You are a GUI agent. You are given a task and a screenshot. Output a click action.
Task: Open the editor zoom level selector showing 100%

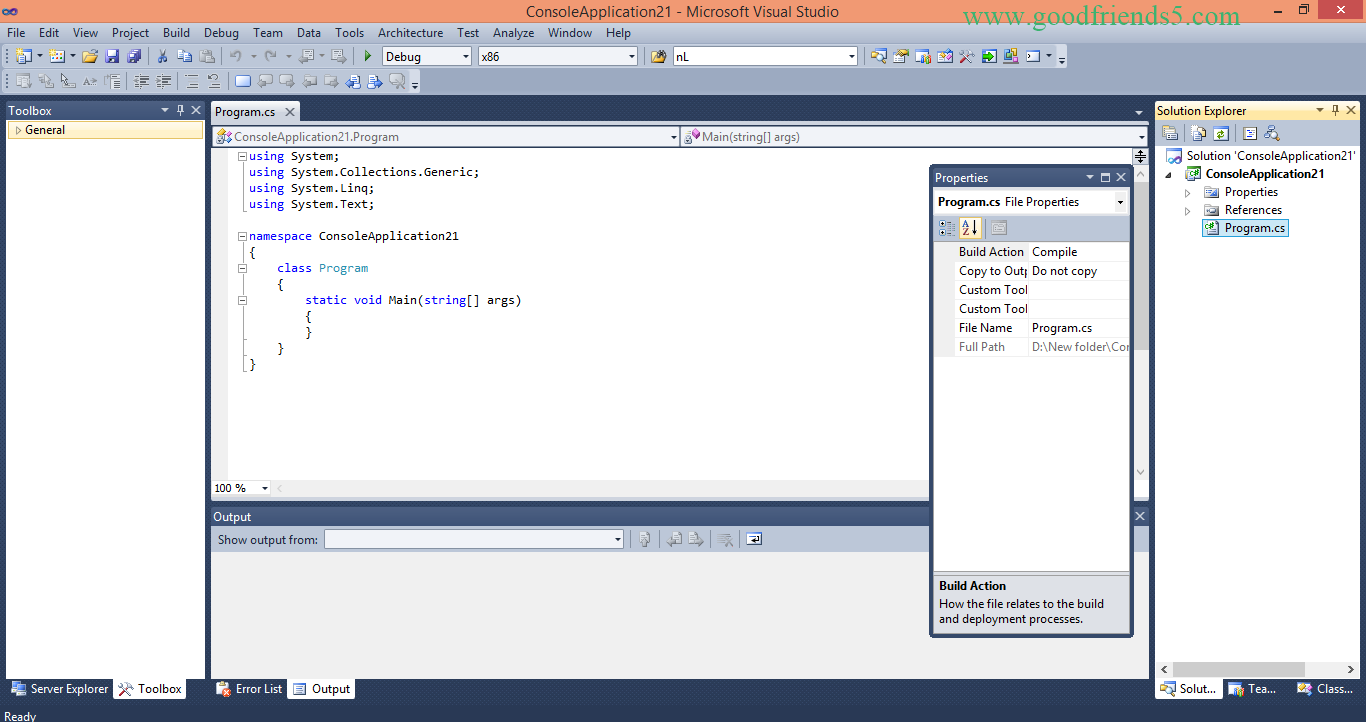(x=240, y=488)
